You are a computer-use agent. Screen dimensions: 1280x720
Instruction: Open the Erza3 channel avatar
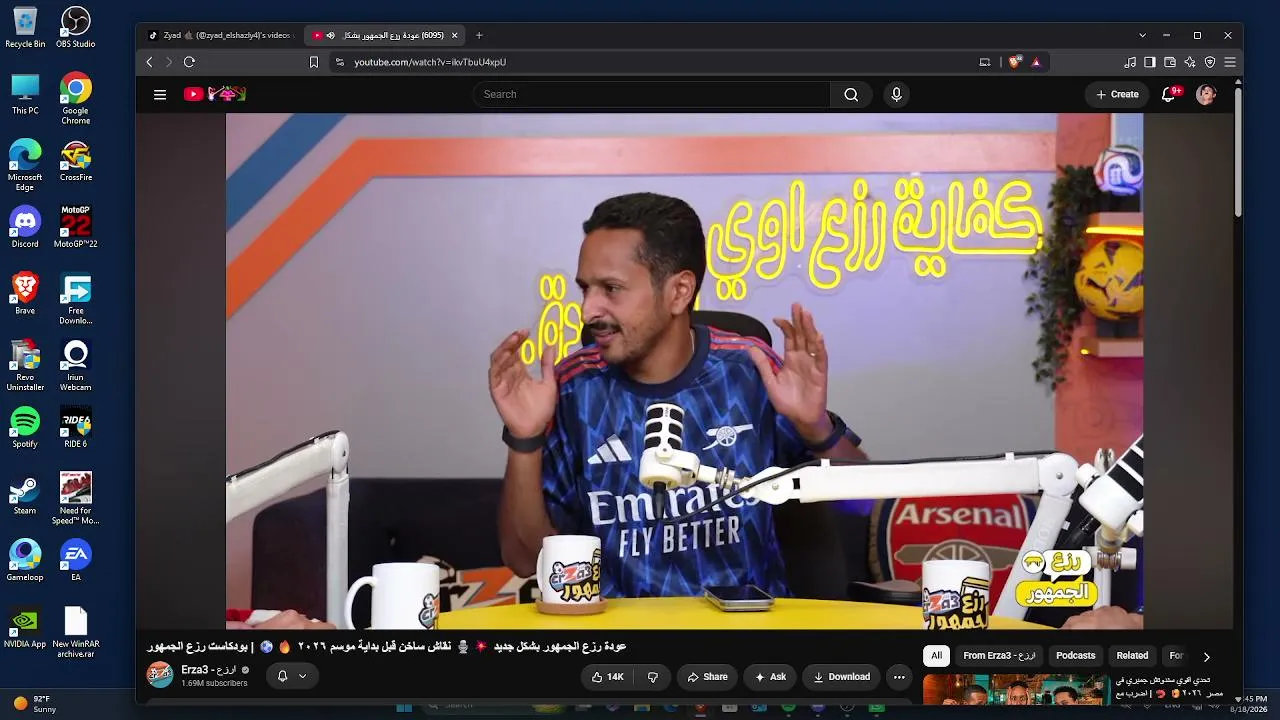coord(160,675)
